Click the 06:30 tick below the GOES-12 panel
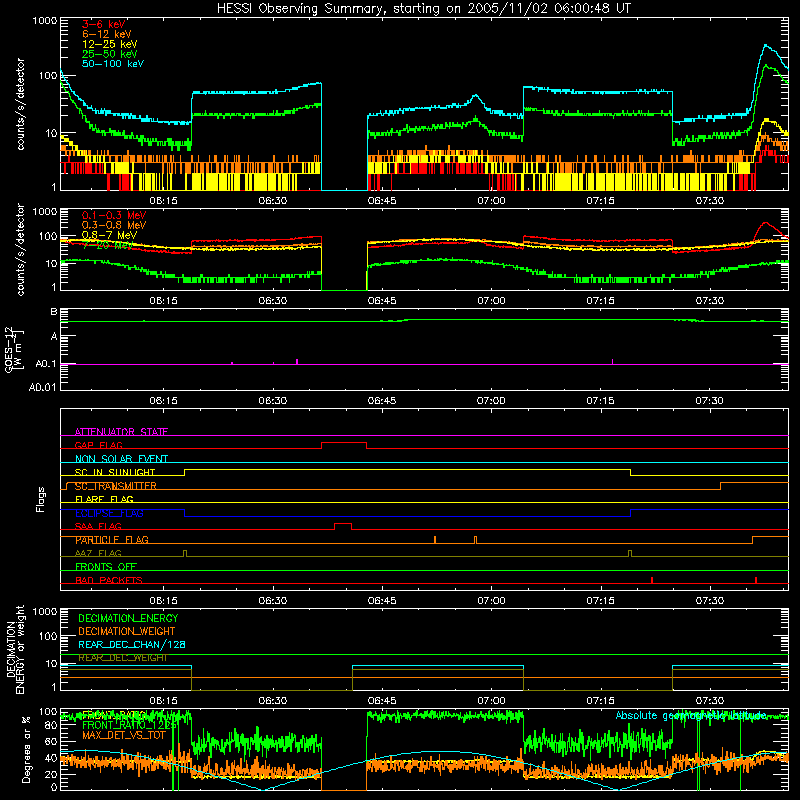This screenshot has height=800, width=800. (272, 401)
